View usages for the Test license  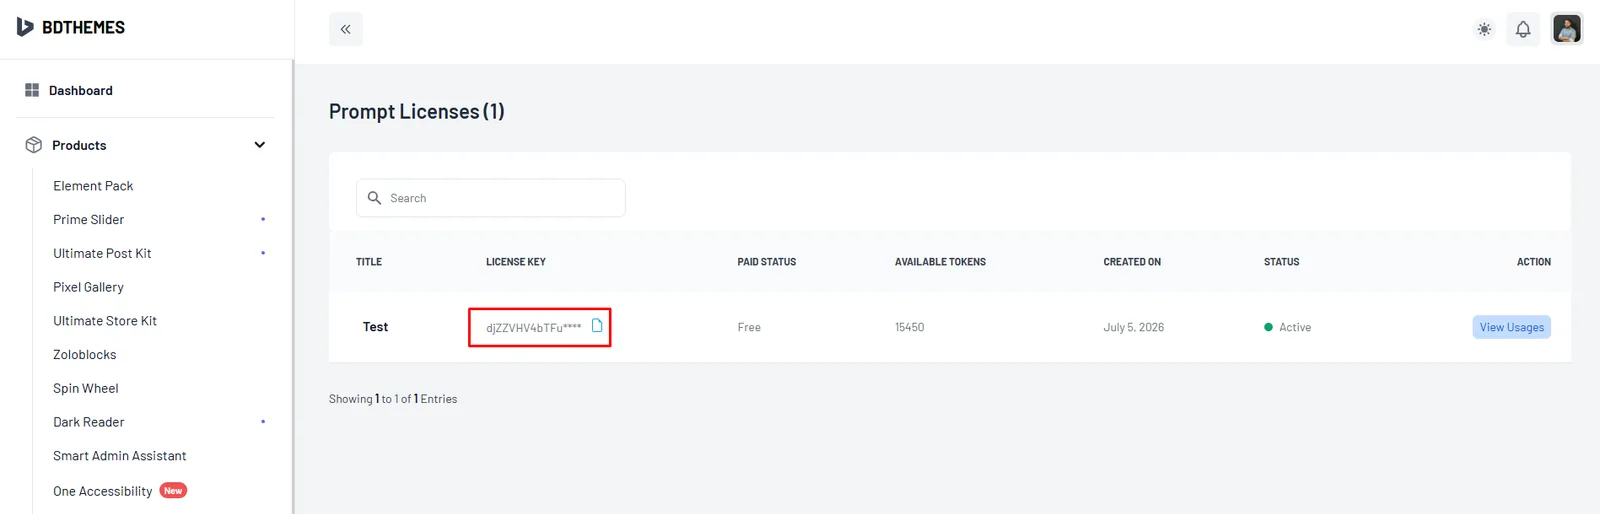coord(1511,327)
